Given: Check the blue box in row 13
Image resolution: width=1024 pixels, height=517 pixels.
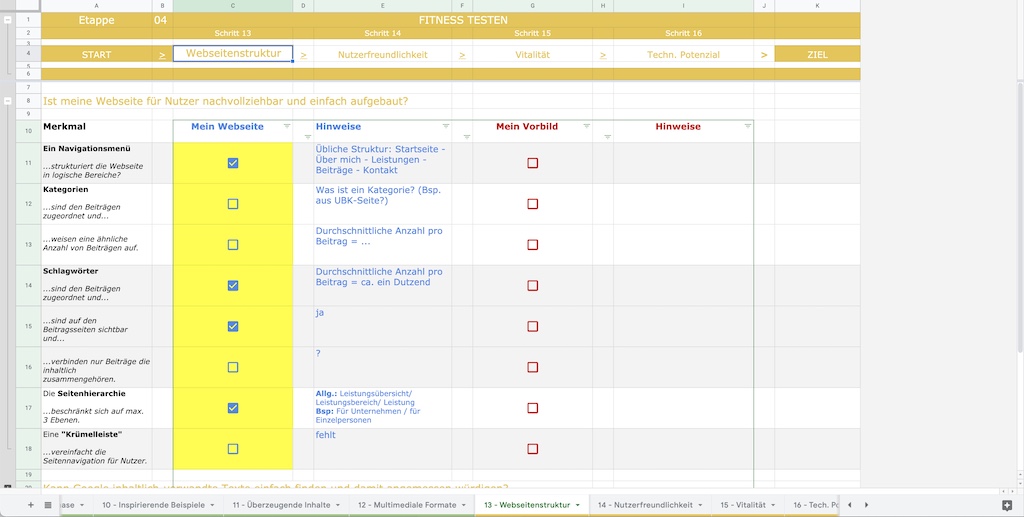Looking at the screenshot, I should click(x=232, y=245).
